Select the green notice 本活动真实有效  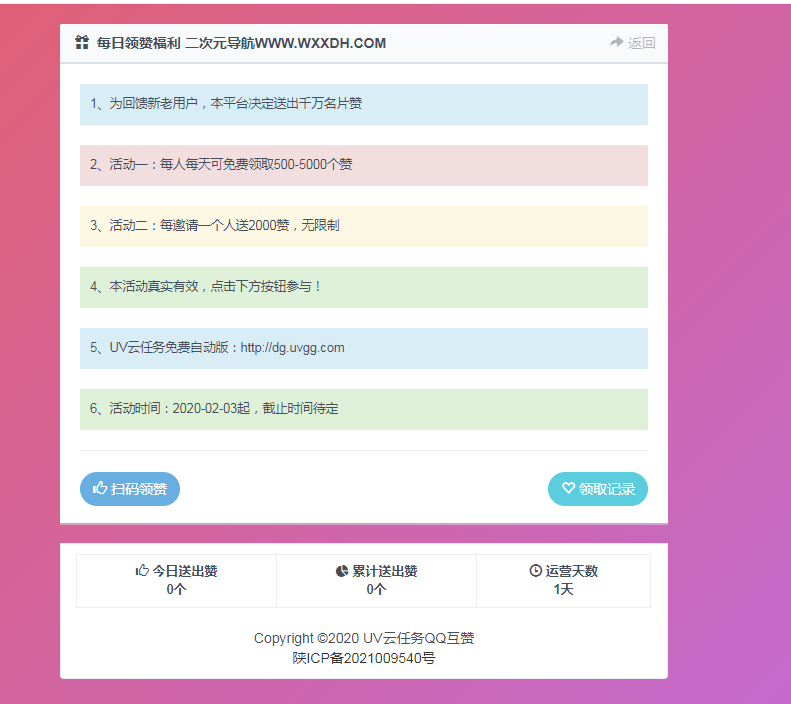click(x=363, y=287)
